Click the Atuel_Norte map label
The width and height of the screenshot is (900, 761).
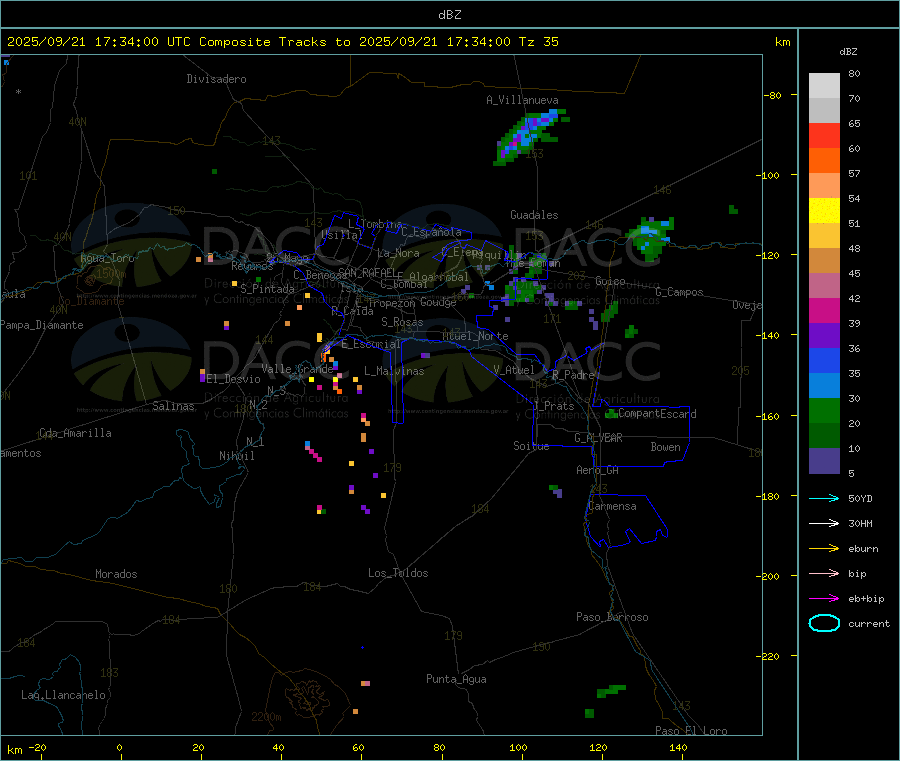click(475, 336)
